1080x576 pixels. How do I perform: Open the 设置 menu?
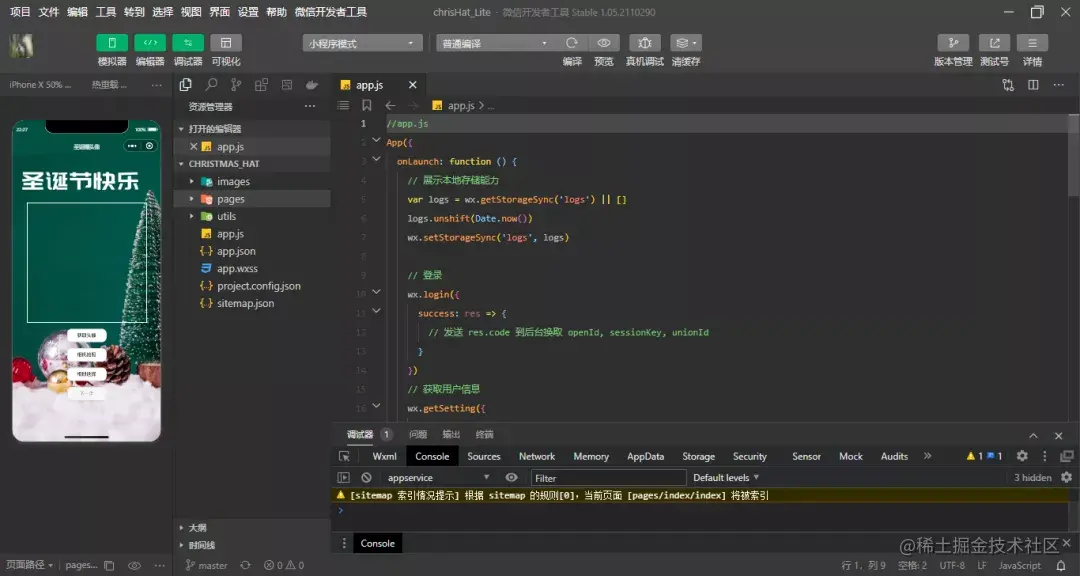pos(248,12)
